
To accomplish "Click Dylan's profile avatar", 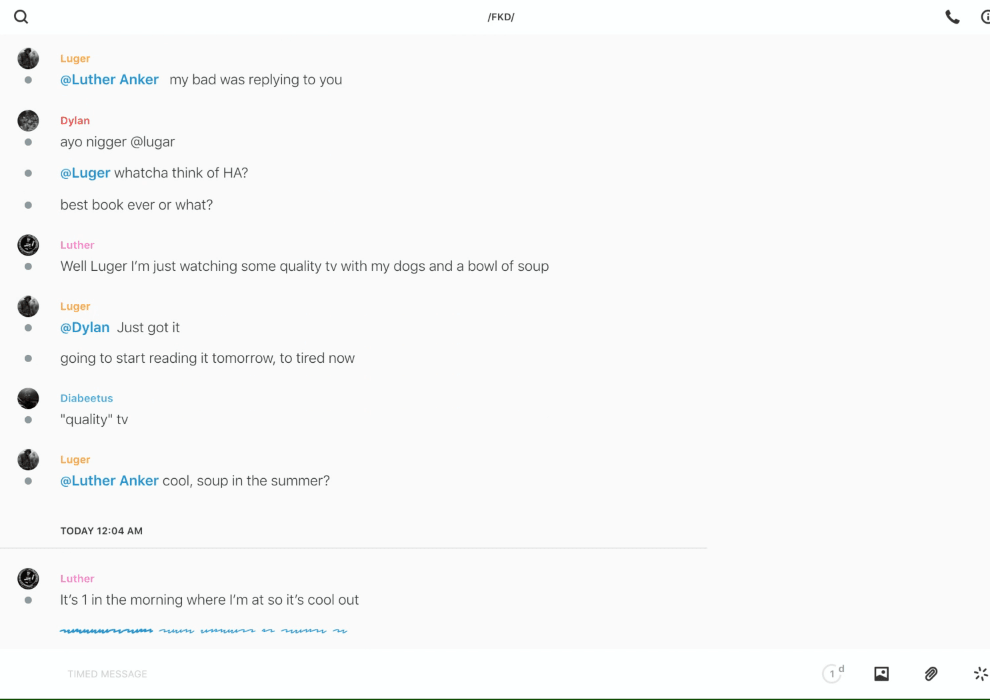I will (28, 121).
